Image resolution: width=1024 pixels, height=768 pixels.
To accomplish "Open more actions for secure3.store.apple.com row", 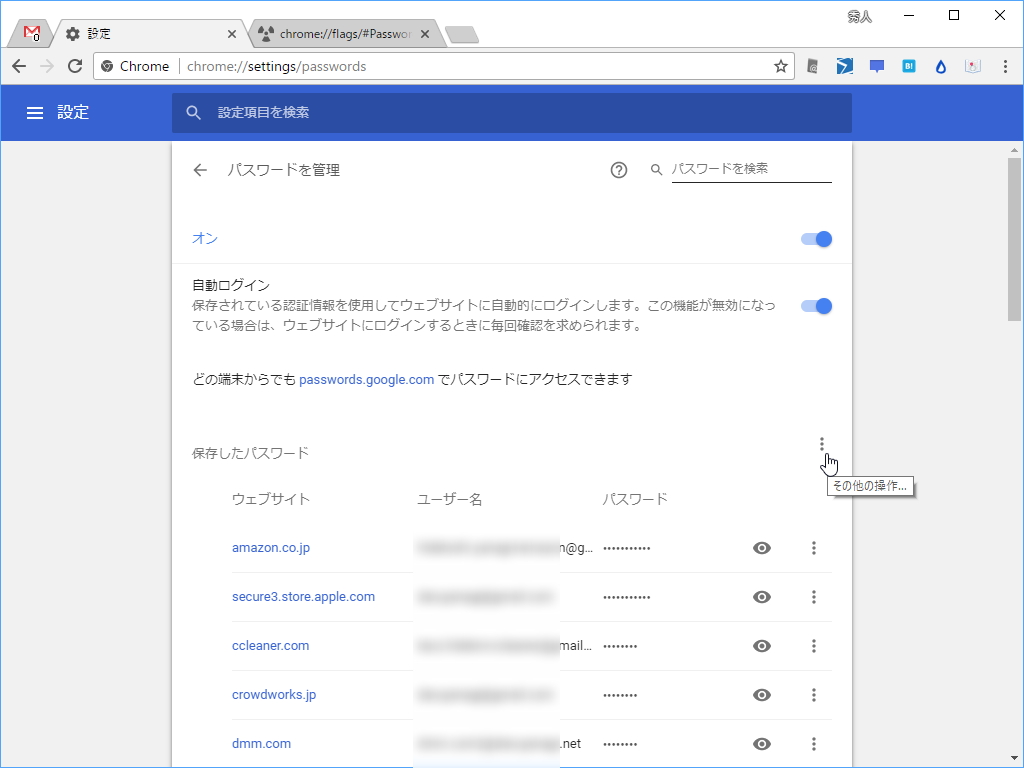I will [x=814, y=597].
